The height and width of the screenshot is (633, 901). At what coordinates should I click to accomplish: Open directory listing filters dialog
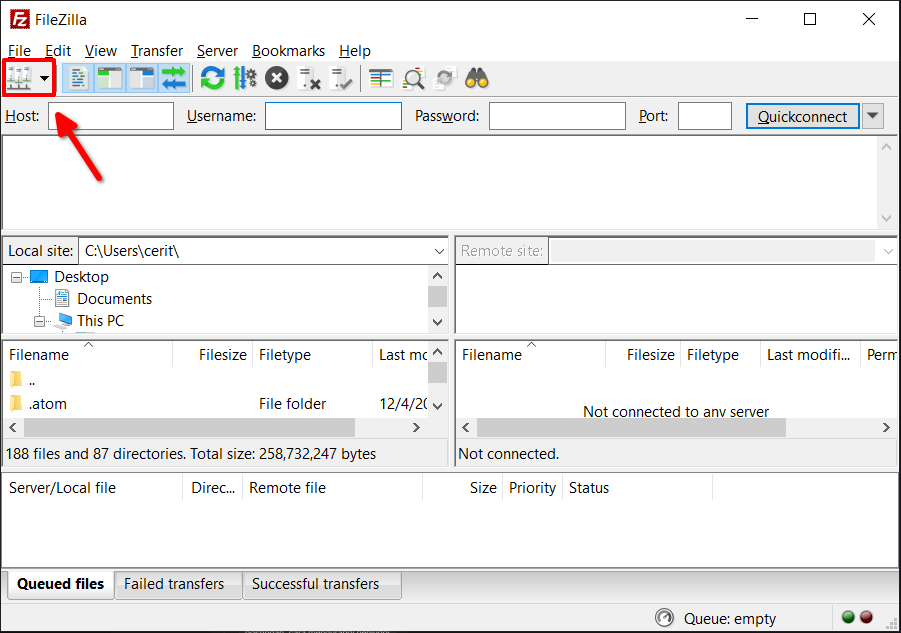(380, 78)
